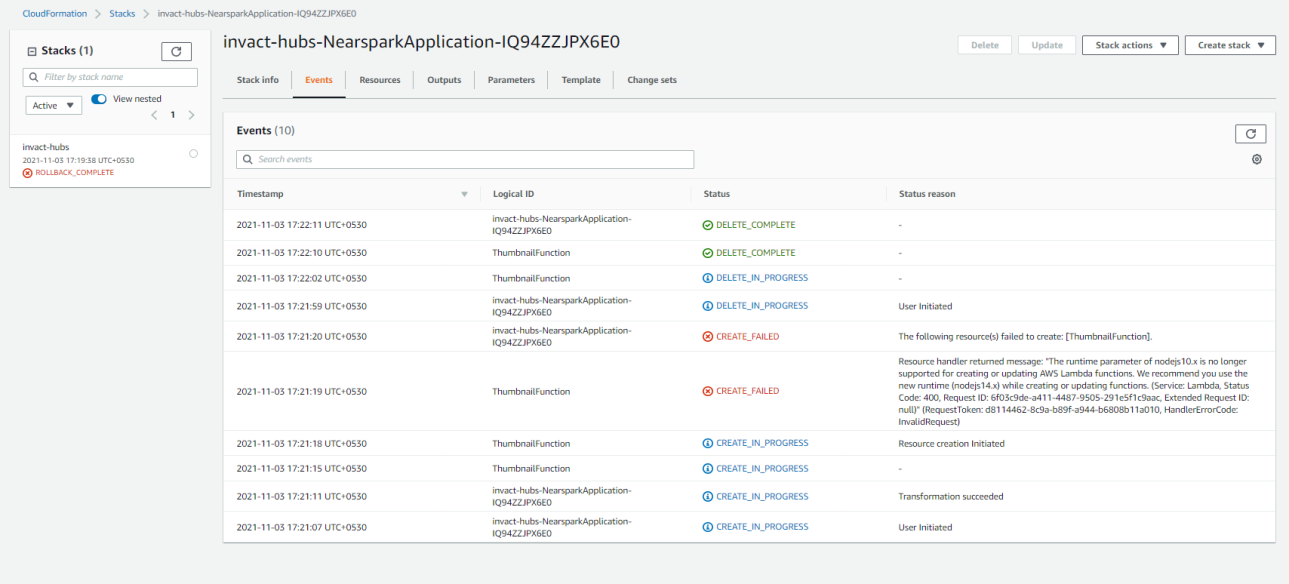Click CREATE_IN_PROGRESS status at 17:21:07
This screenshot has height=584, width=1289.
[755, 527]
